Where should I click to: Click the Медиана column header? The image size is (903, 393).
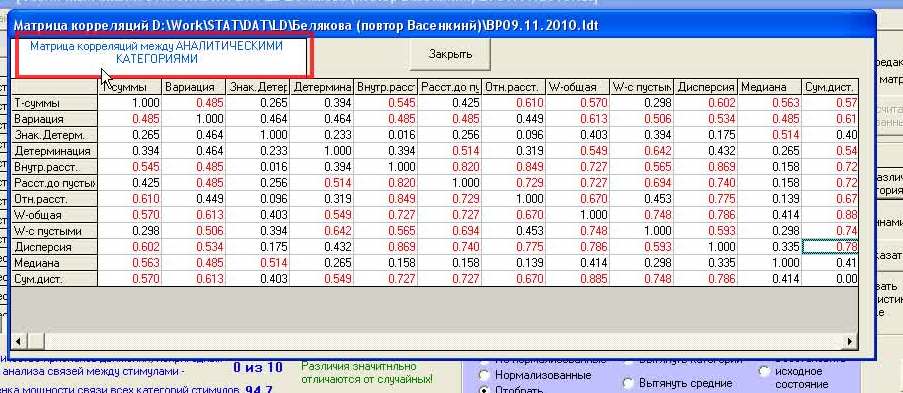pos(769,87)
